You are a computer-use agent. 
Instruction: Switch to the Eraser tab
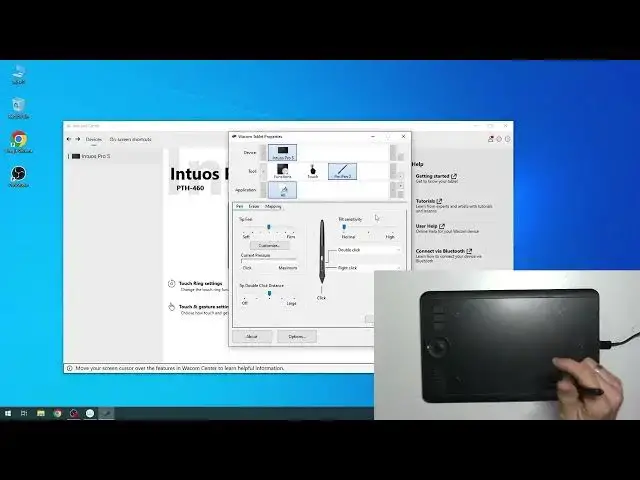click(x=254, y=207)
